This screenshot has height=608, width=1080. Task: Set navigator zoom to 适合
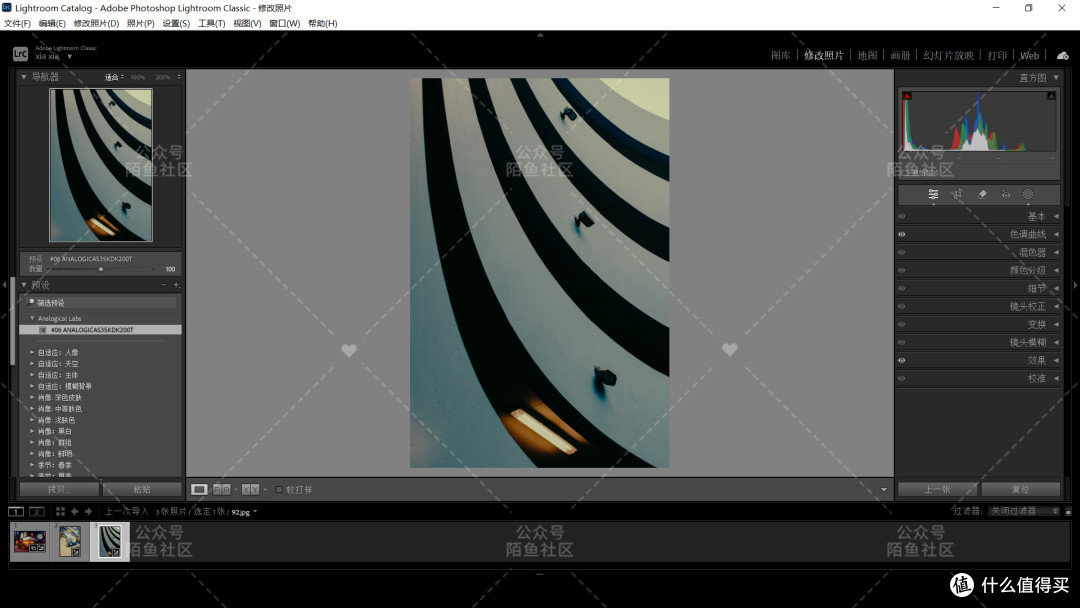click(x=111, y=77)
